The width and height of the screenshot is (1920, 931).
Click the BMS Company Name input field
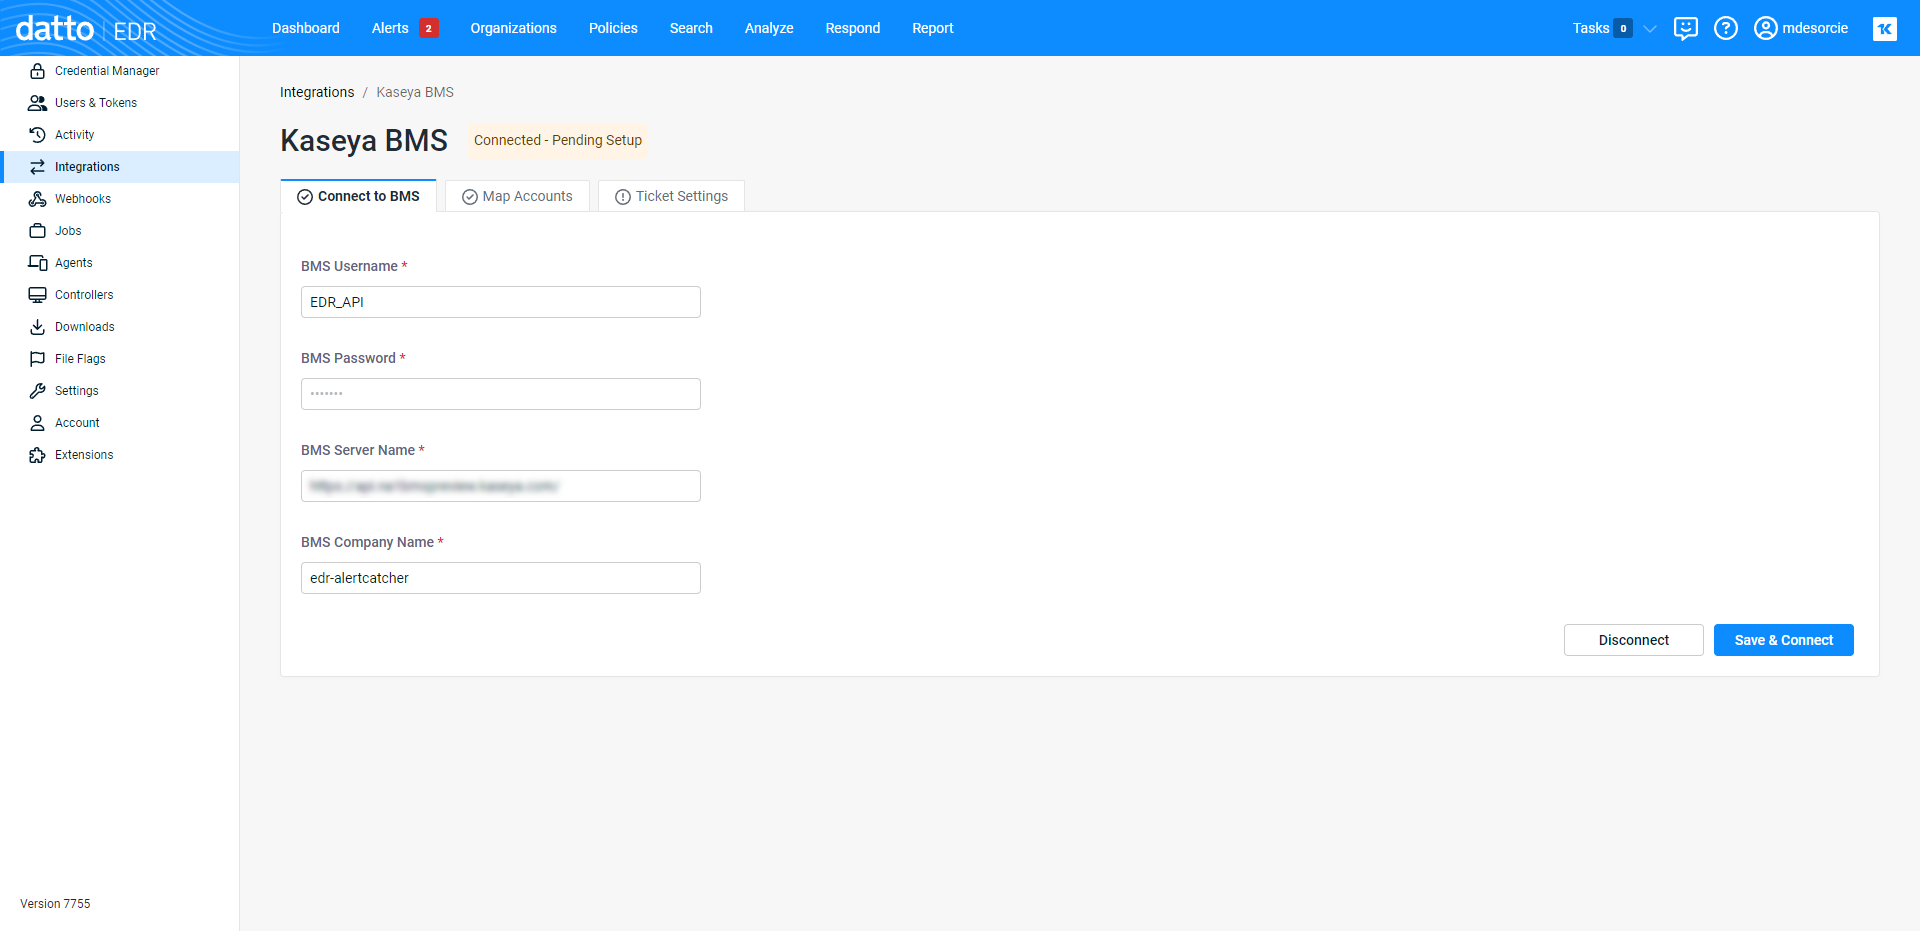tap(501, 578)
